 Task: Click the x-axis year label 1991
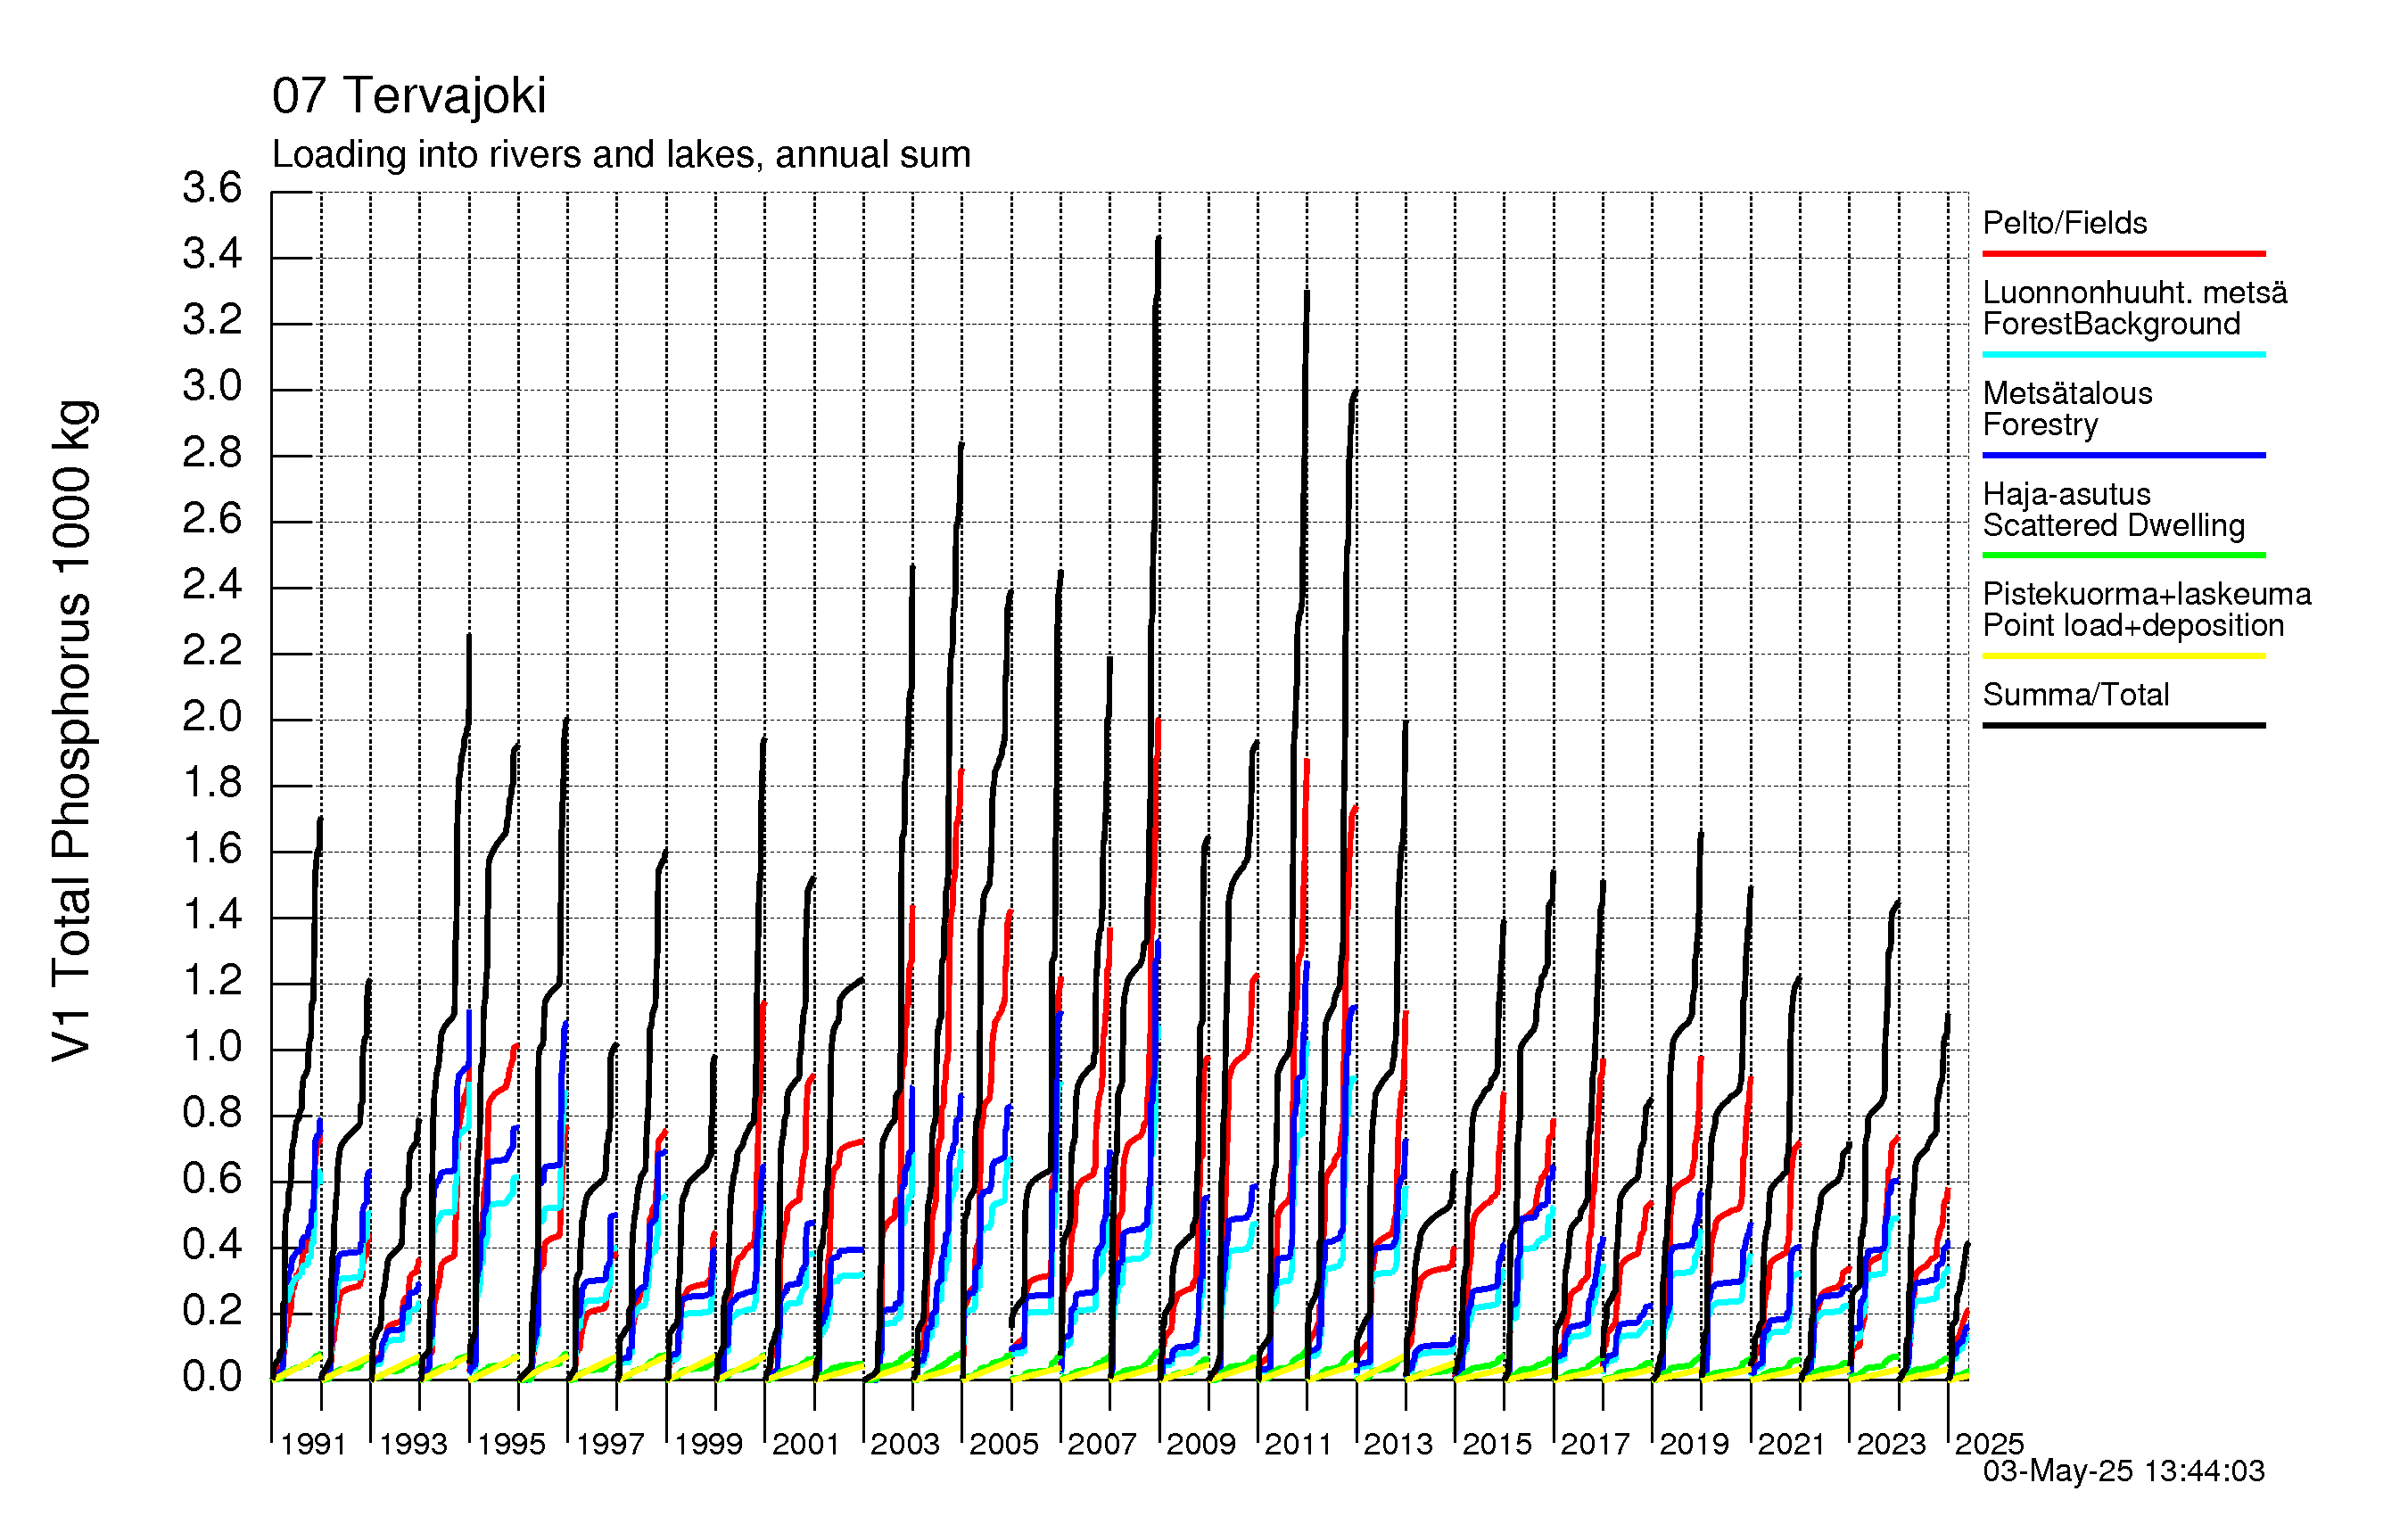313,1444
